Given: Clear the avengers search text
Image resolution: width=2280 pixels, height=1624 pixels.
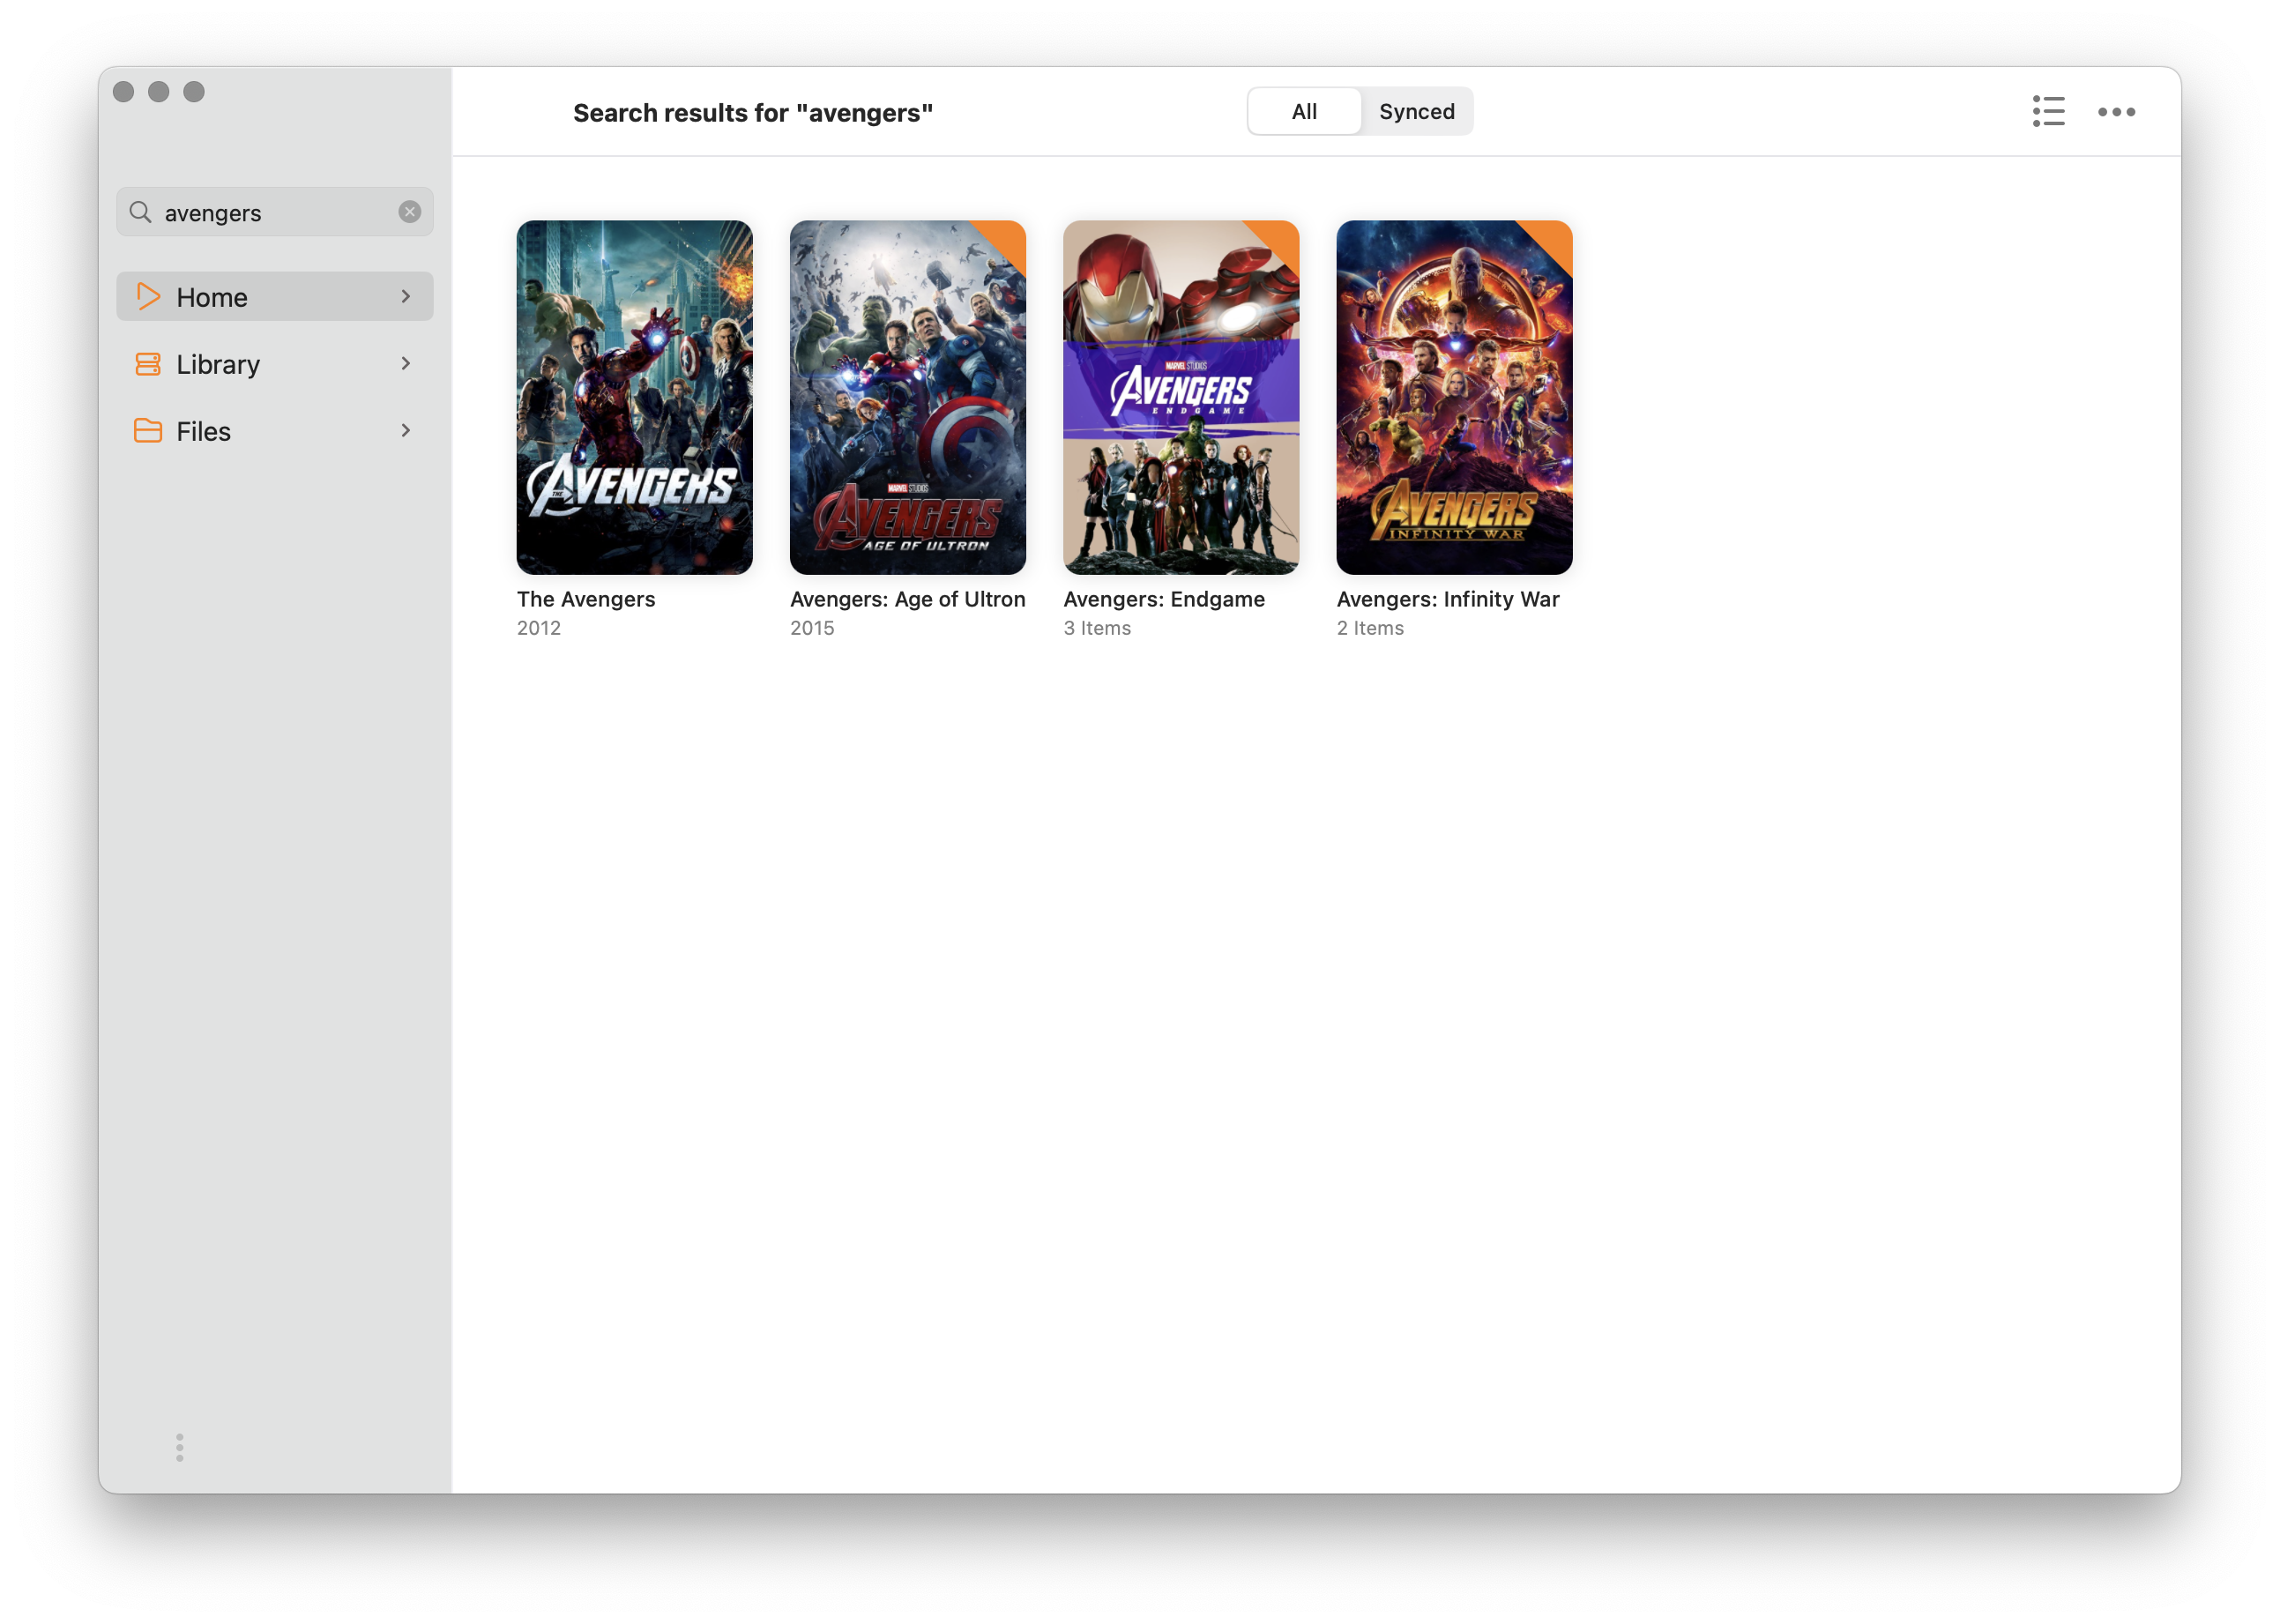Looking at the screenshot, I should 409,212.
